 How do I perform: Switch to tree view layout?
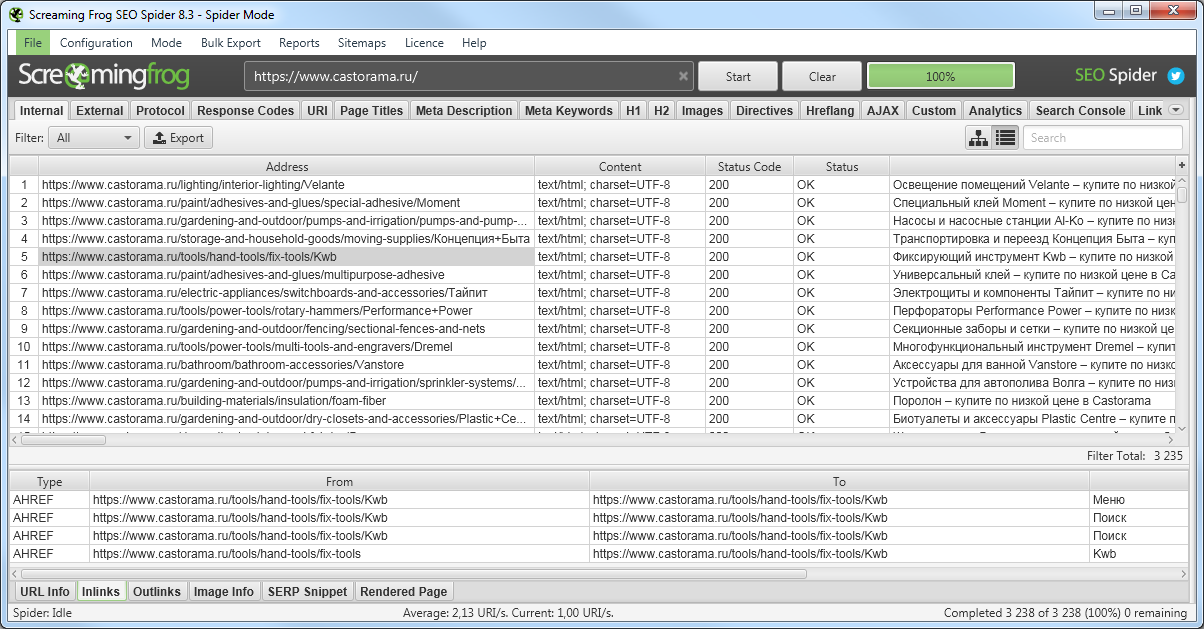click(978, 138)
